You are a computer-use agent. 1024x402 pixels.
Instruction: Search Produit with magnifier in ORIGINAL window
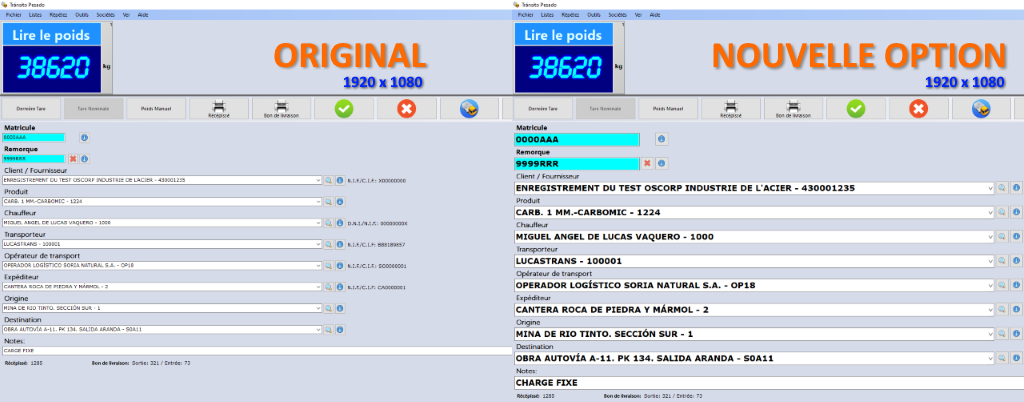329,202
